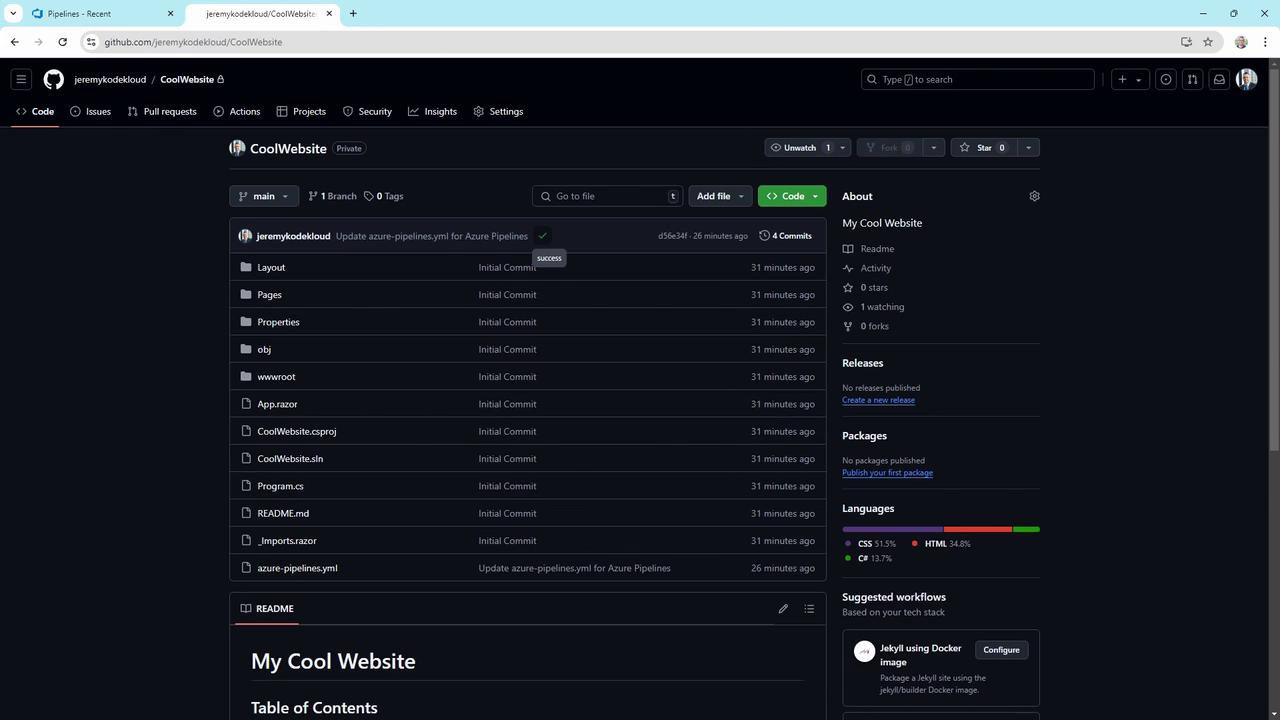Open the create new plus dropdown
The width and height of the screenshot is (1280, 720).
[x=1130, y=79]
